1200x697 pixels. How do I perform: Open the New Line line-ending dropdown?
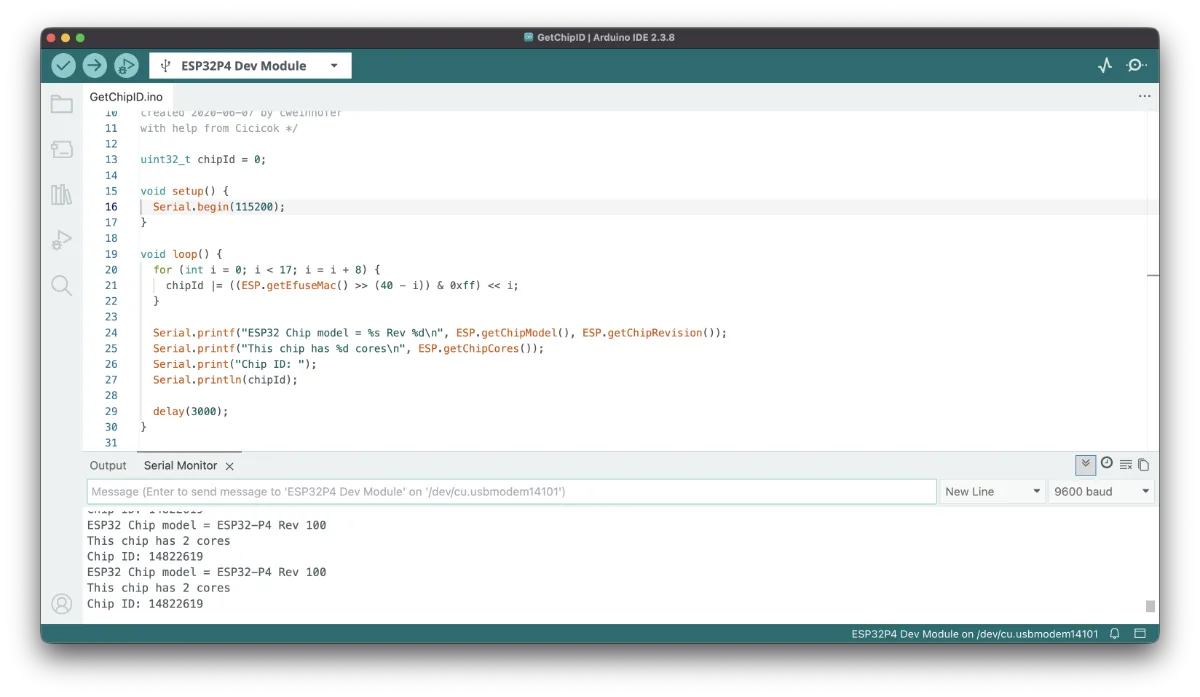coord(992,492)
